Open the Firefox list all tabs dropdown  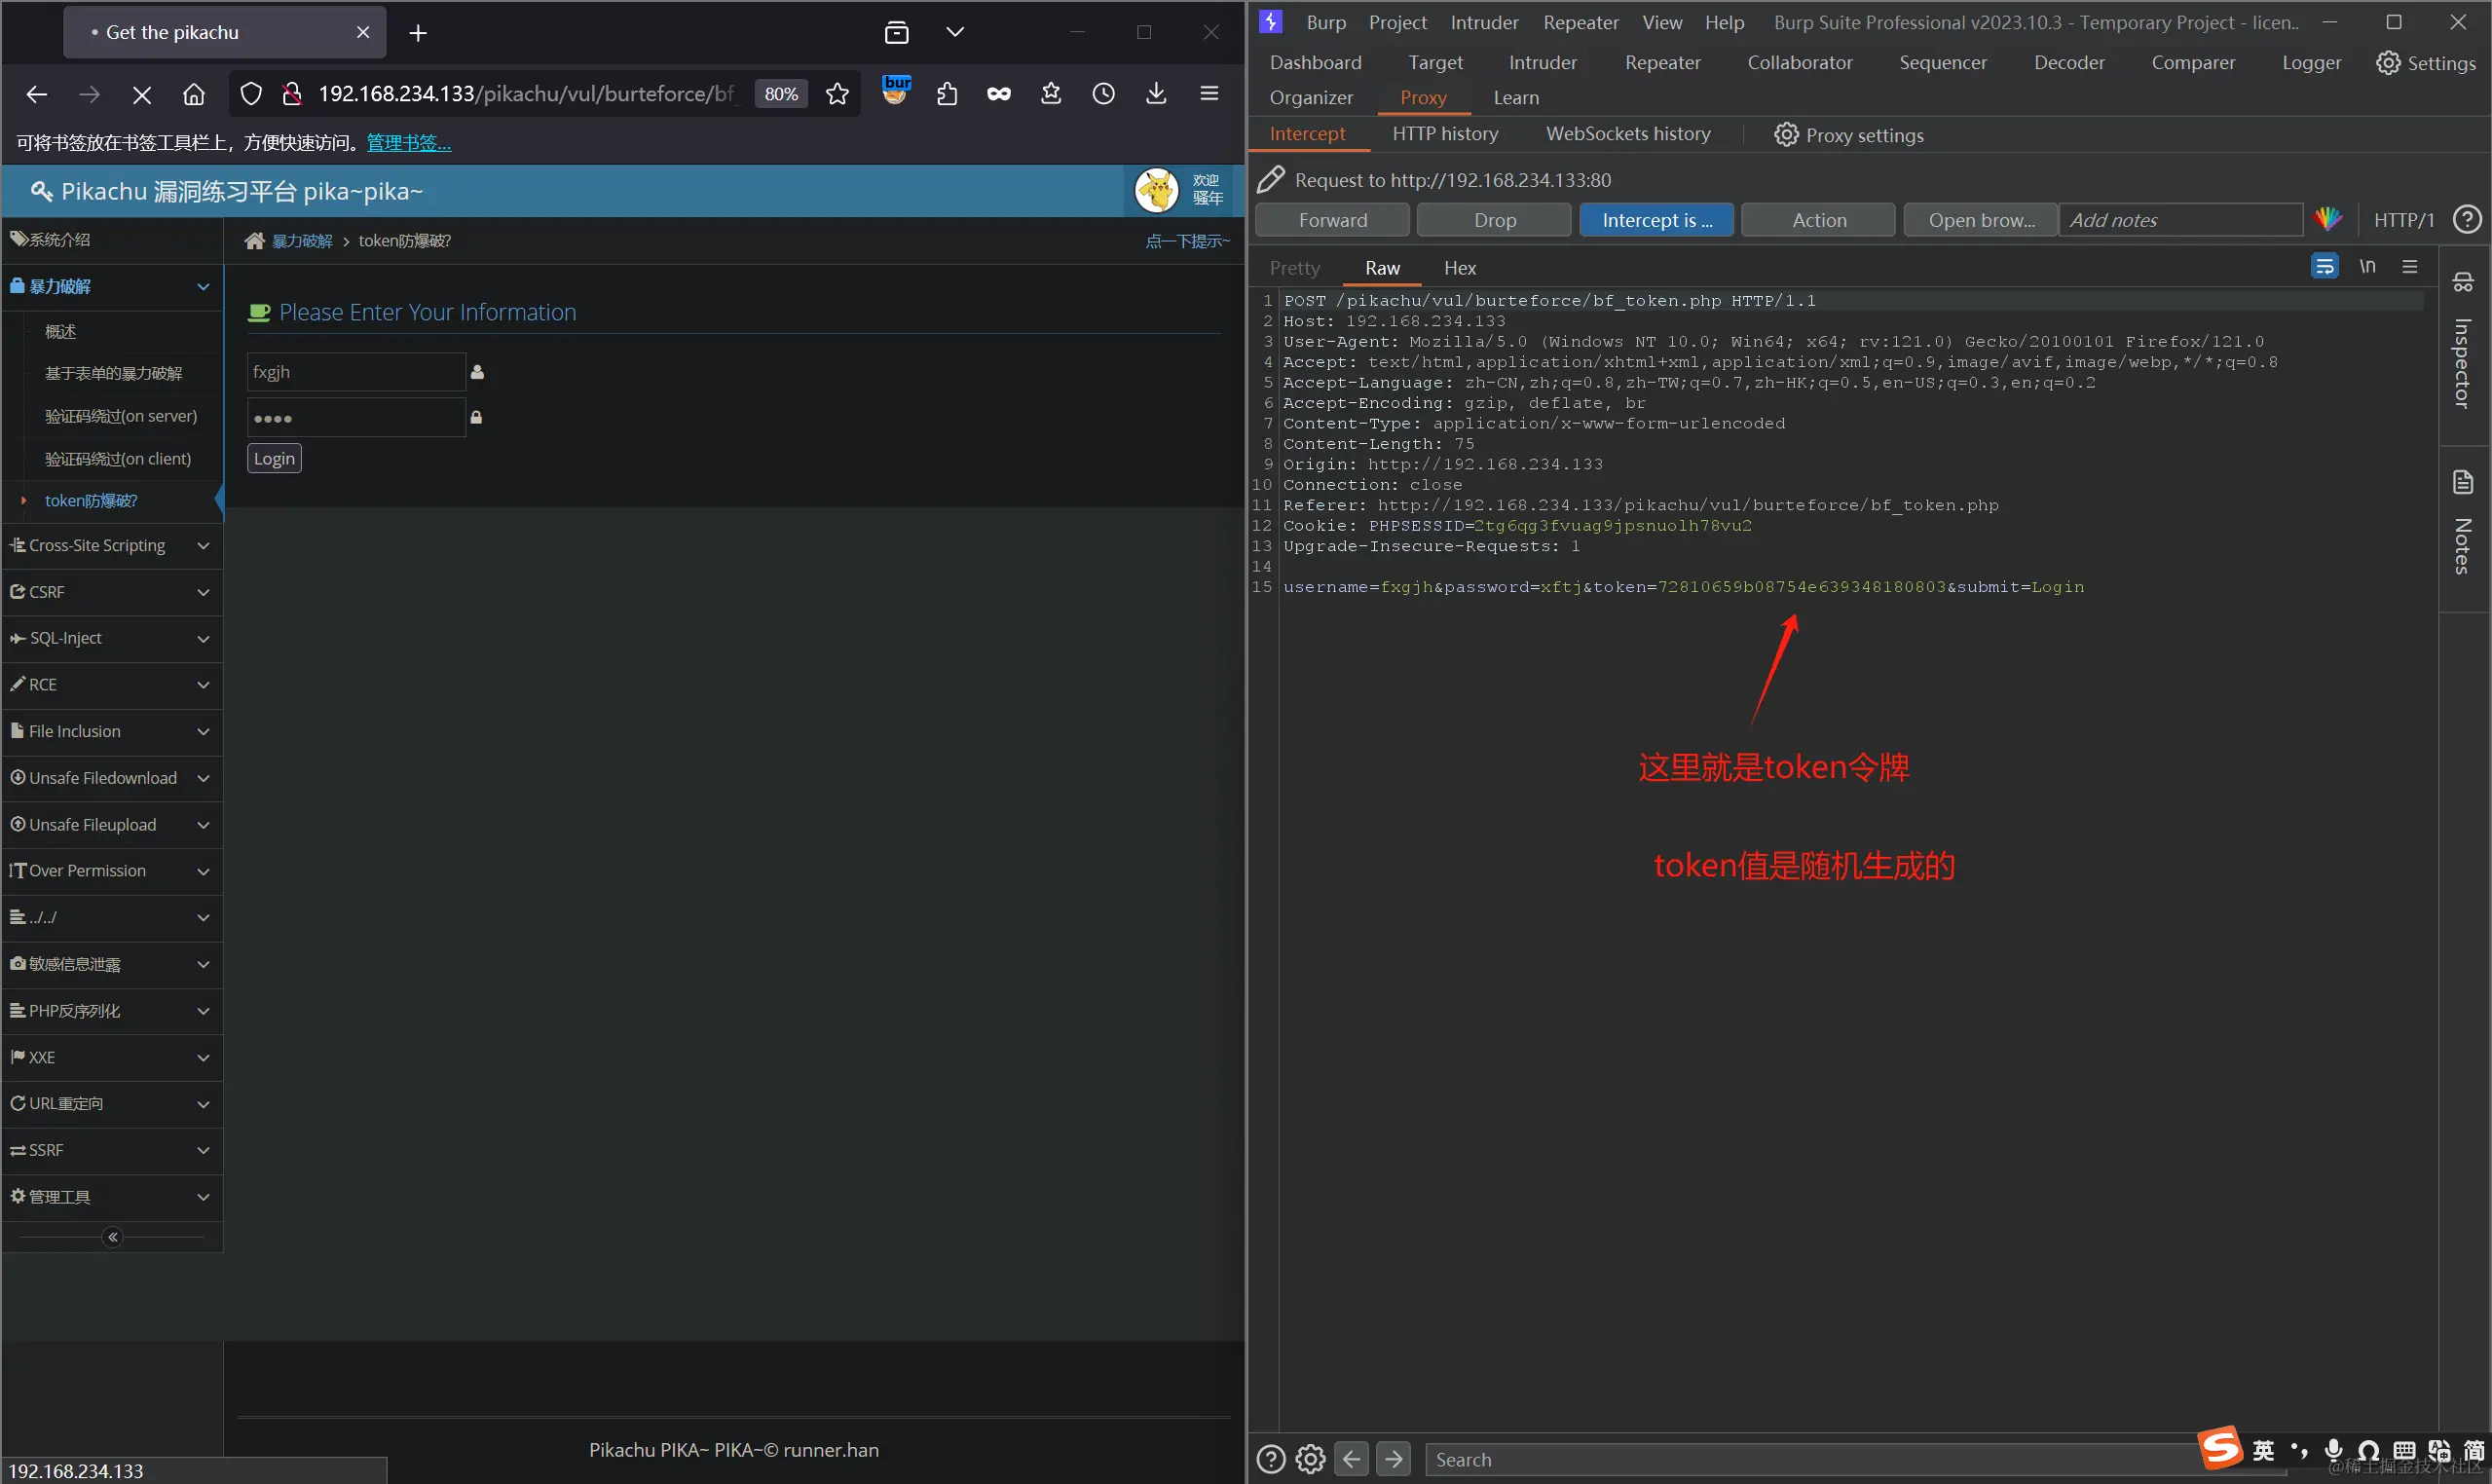coord(955,32)
